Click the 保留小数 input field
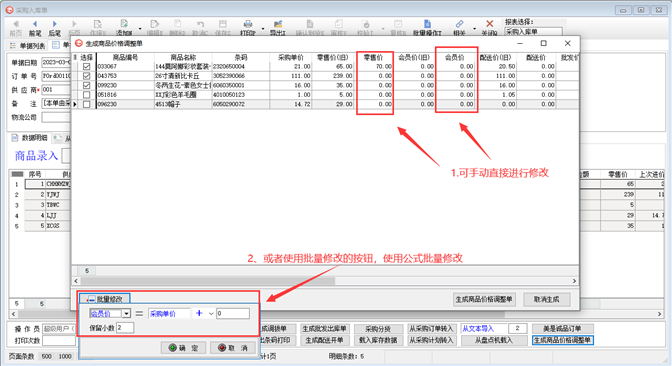 [x=125, y=328]
